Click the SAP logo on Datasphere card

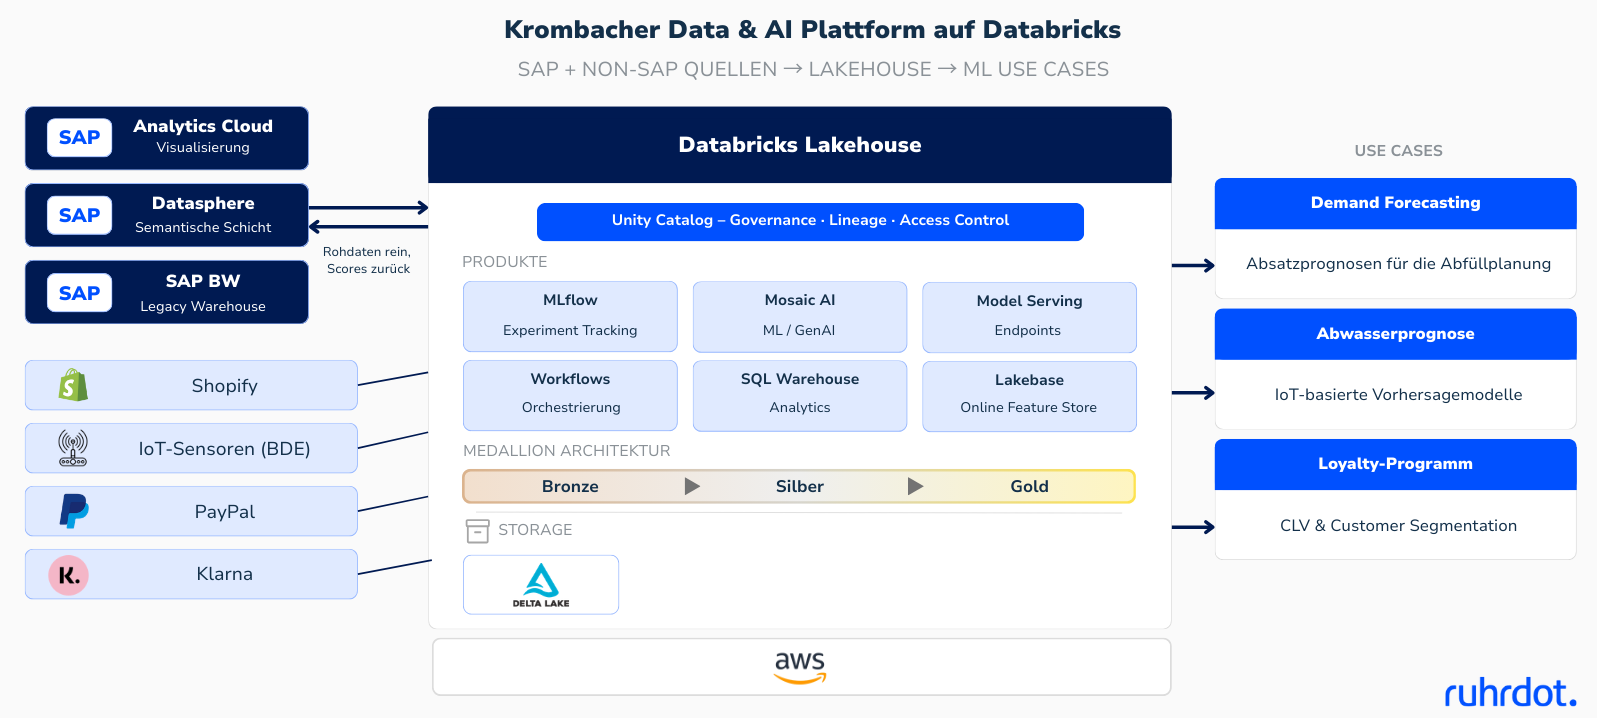coord(79,215)
